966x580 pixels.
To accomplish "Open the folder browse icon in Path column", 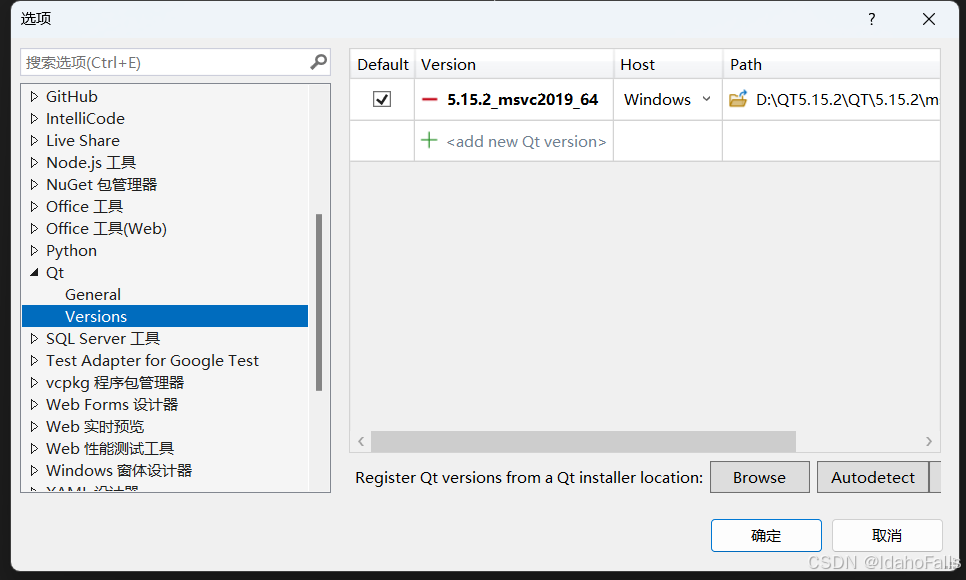I will coord(738,99).
